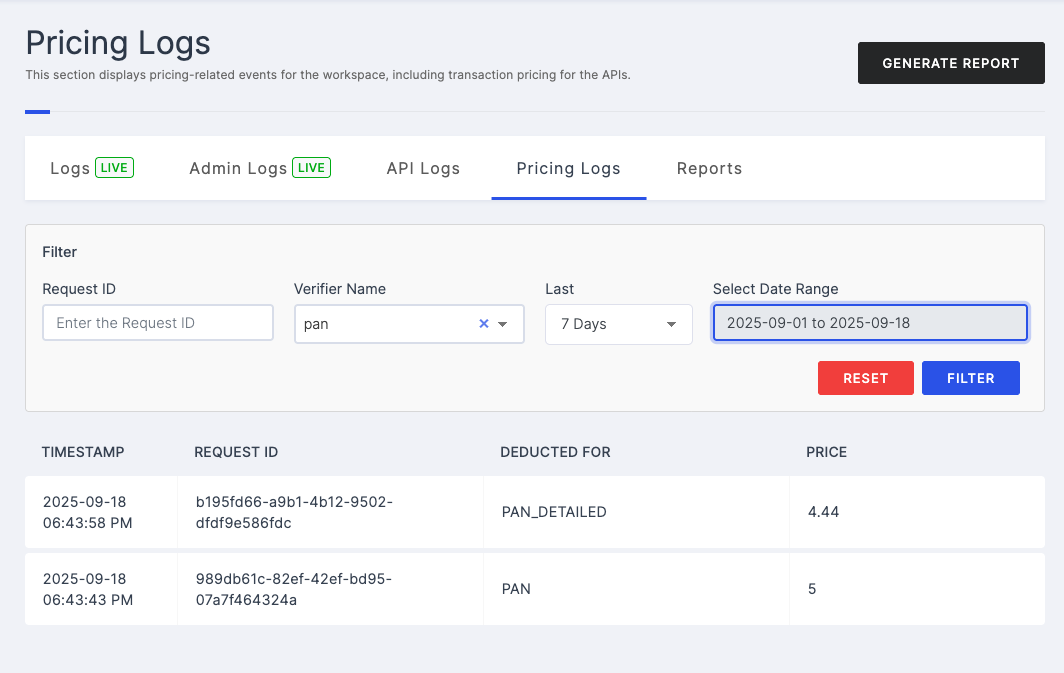Expand the Verifier Name dropdown arrow

[503, 324]
